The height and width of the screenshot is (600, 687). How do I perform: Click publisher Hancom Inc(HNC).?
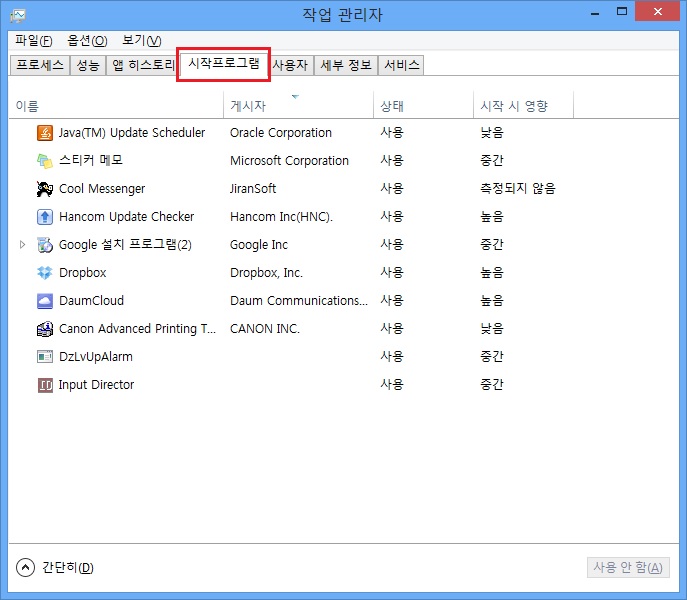[x=281, y=217]
